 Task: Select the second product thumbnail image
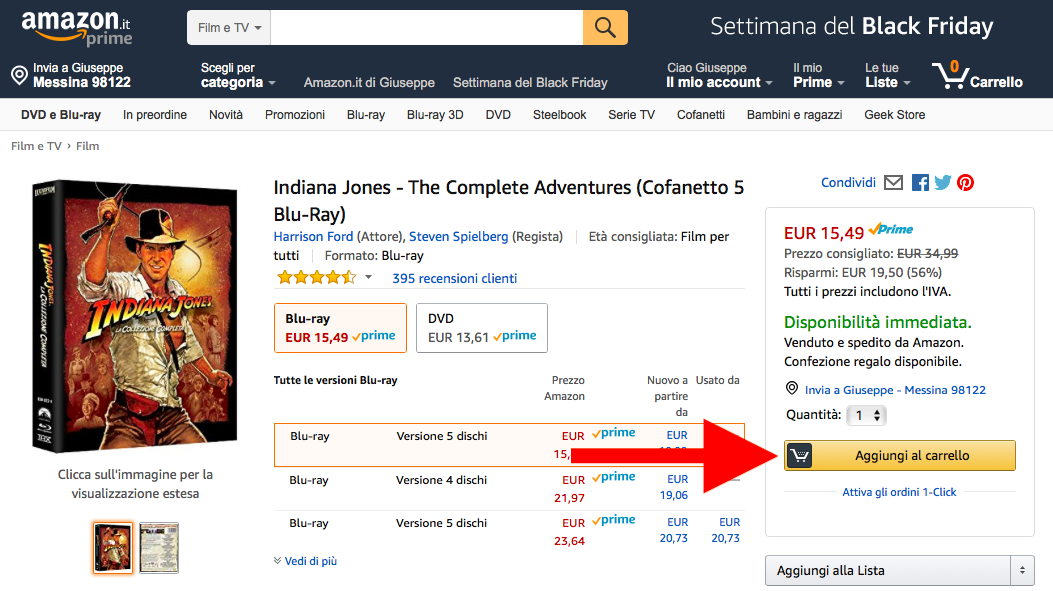(159, 548)
